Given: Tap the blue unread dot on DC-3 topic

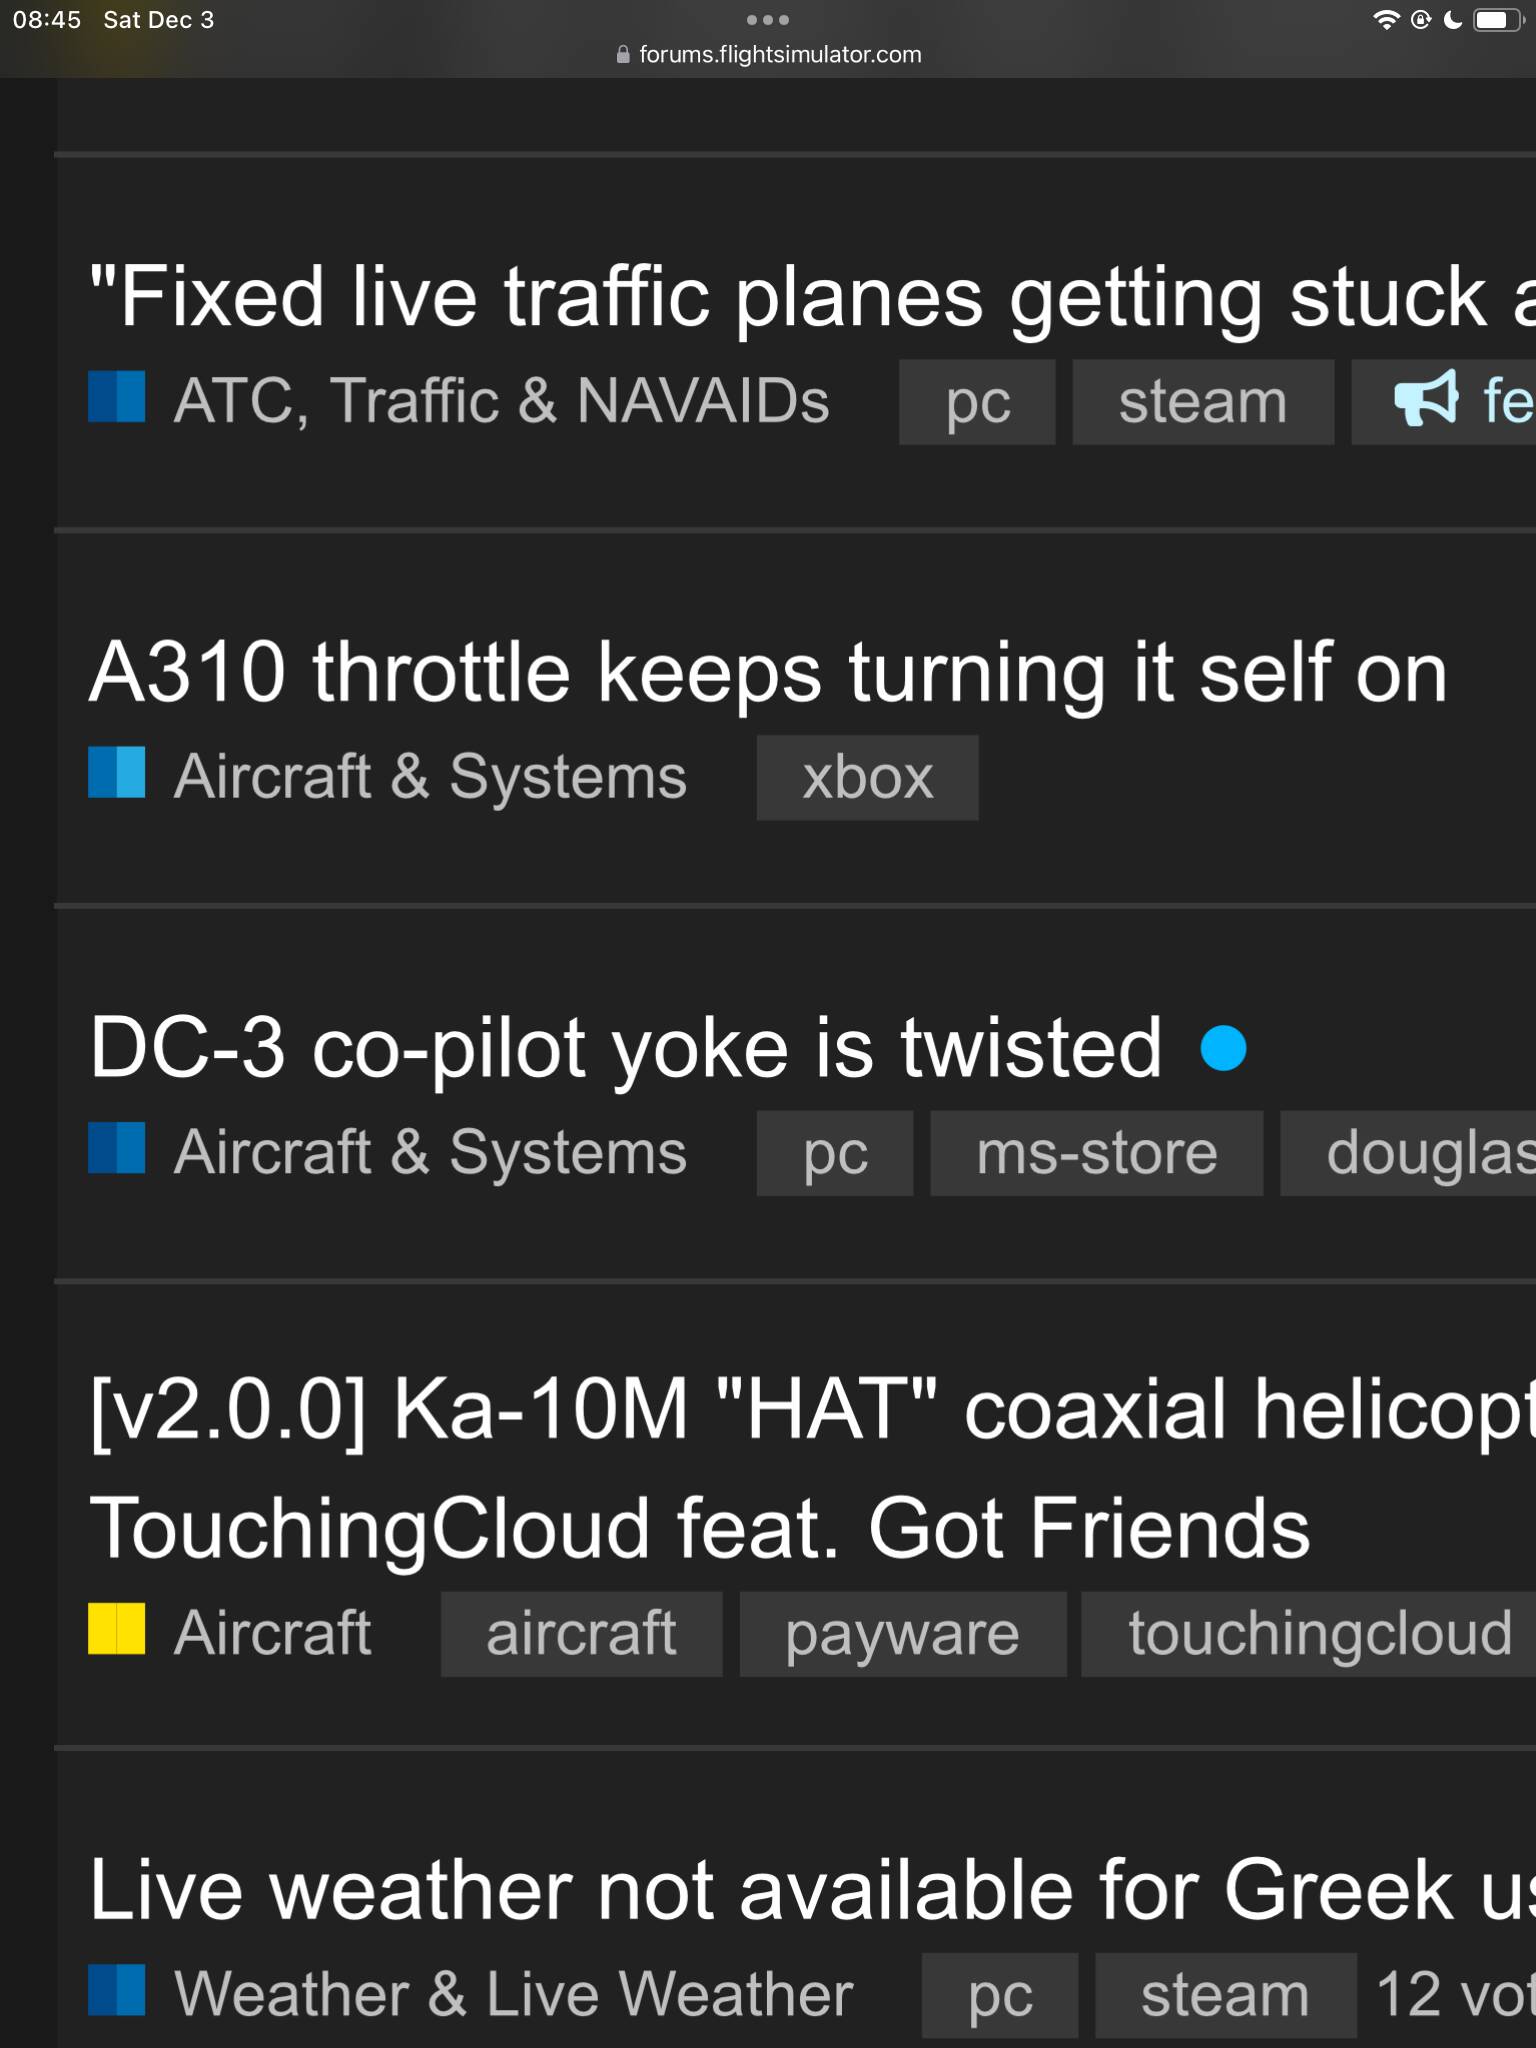Looking at the screenshot, I should click(x=1223, y=1049).
